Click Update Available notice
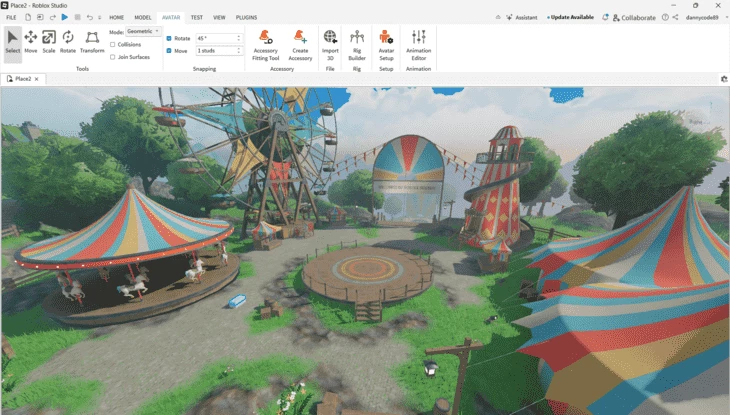Image resolution: width=730 pixels, height=415 pixels. (x=570, y=17)
